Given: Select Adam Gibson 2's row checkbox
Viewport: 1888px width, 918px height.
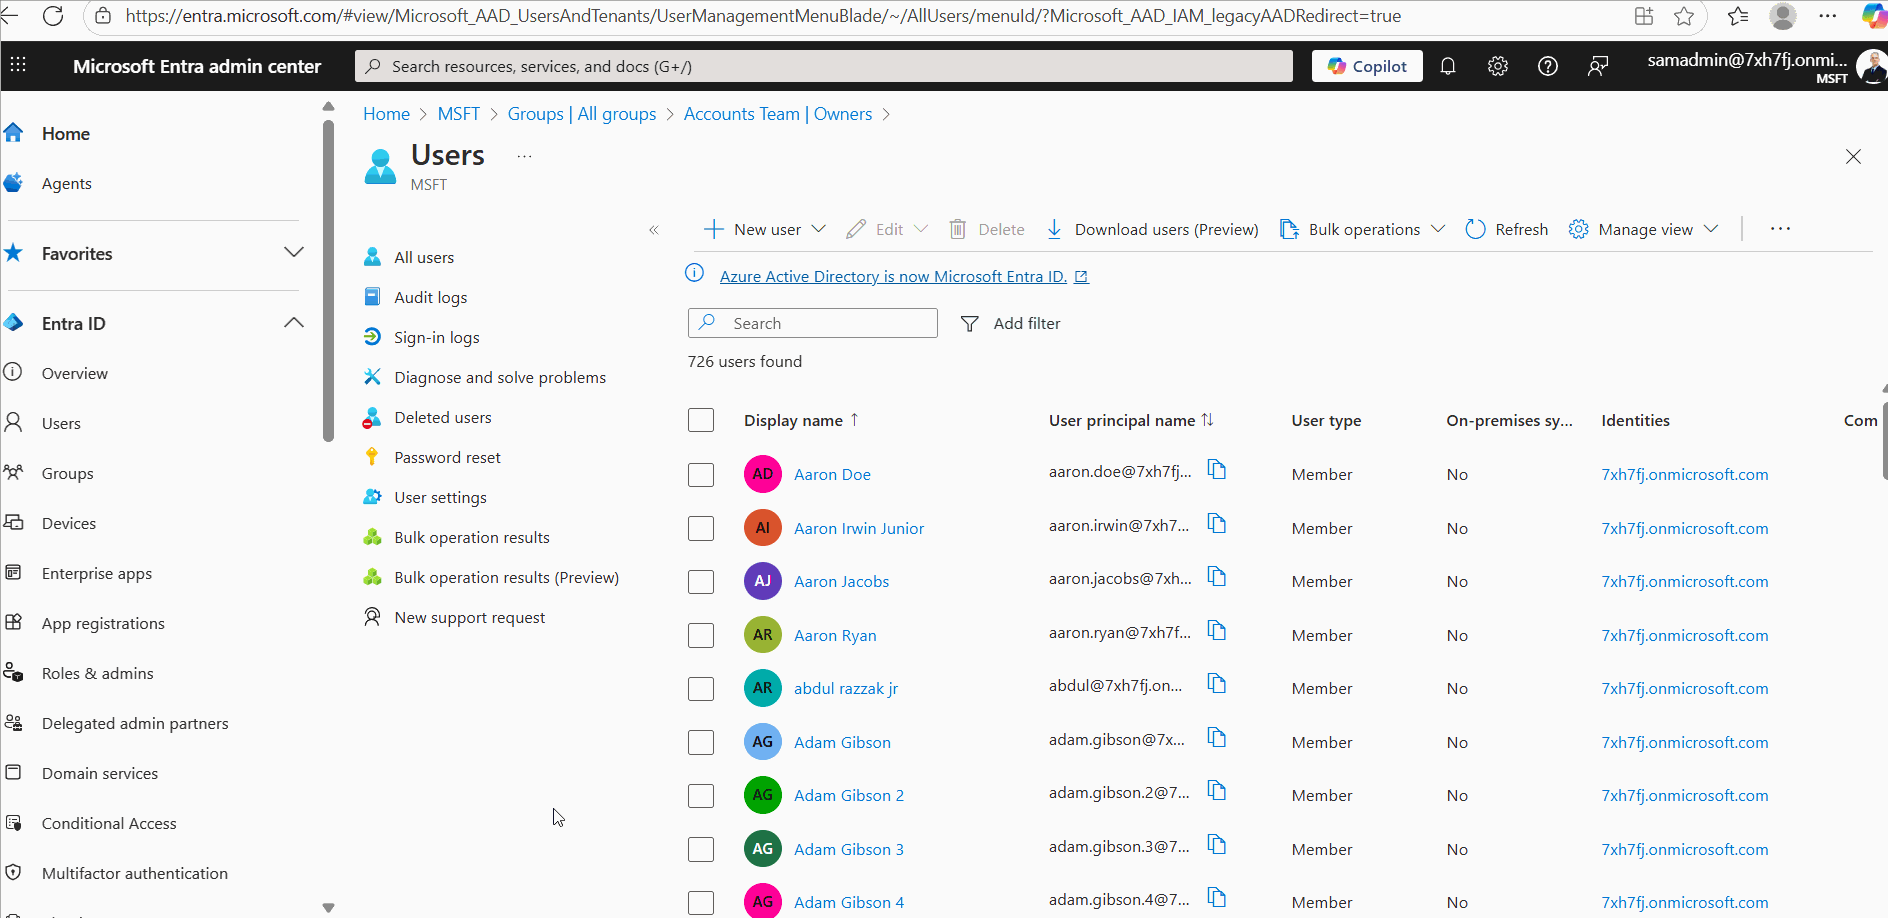Looking at the screenshot, I should tap(700, 795).
